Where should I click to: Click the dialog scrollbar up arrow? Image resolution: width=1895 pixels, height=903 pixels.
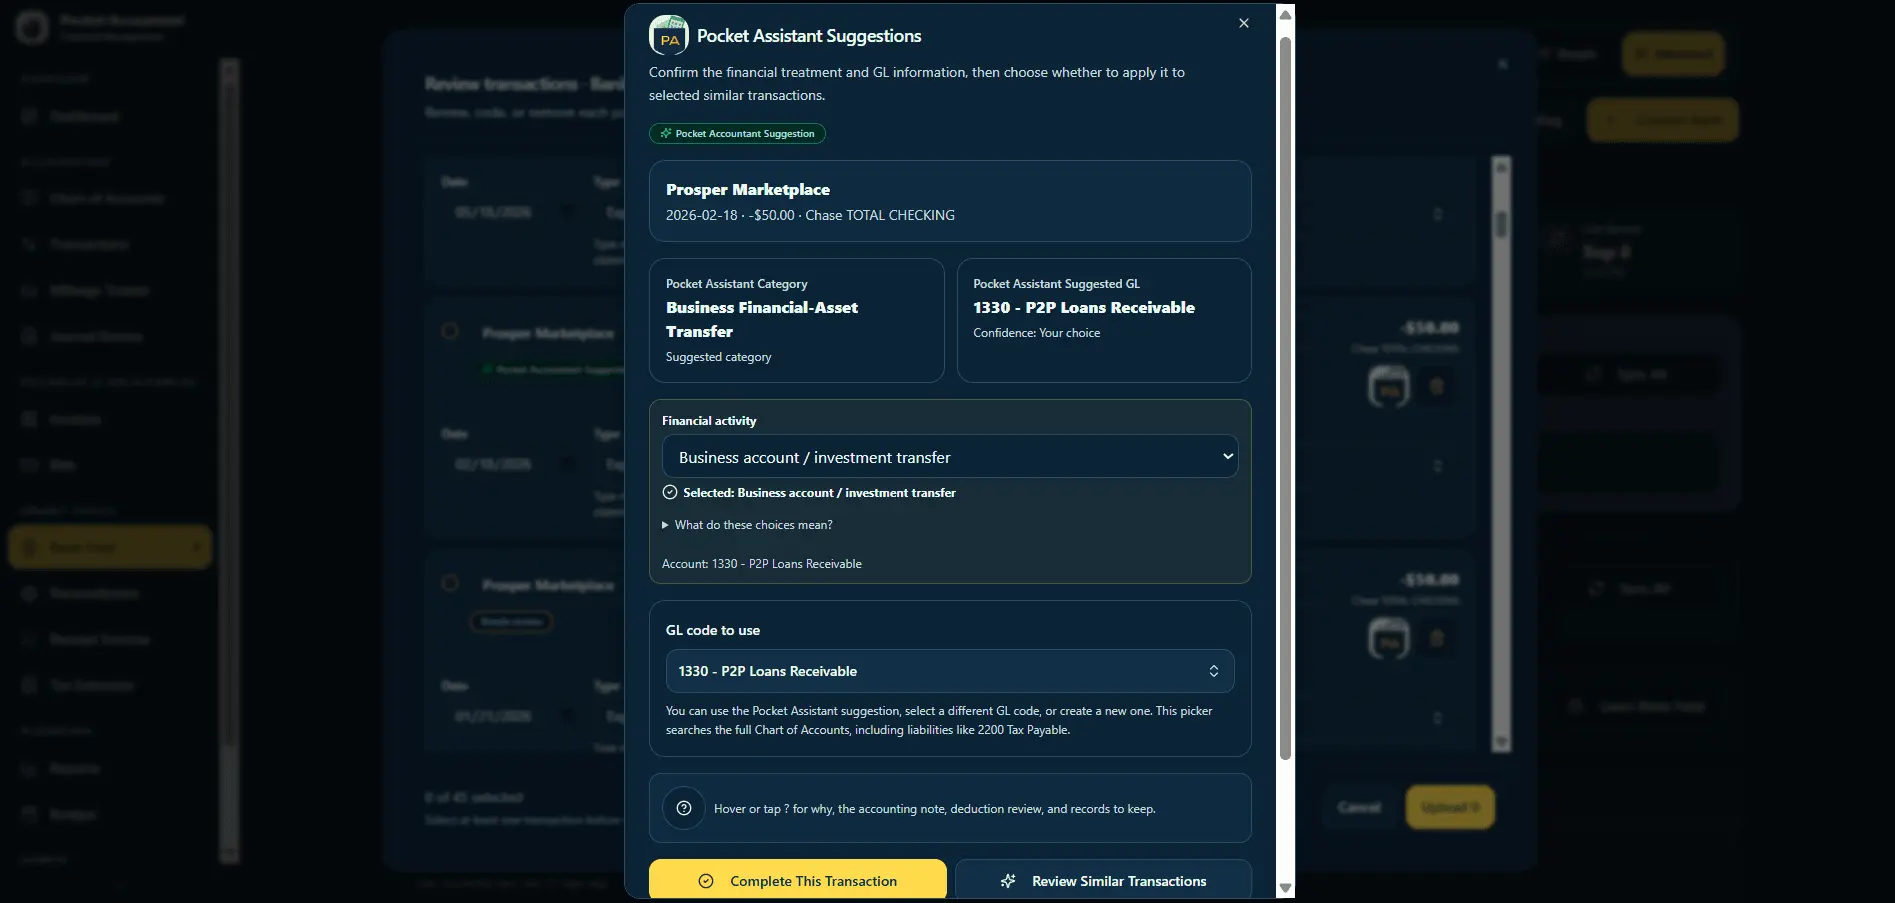tap(1285, 15)
